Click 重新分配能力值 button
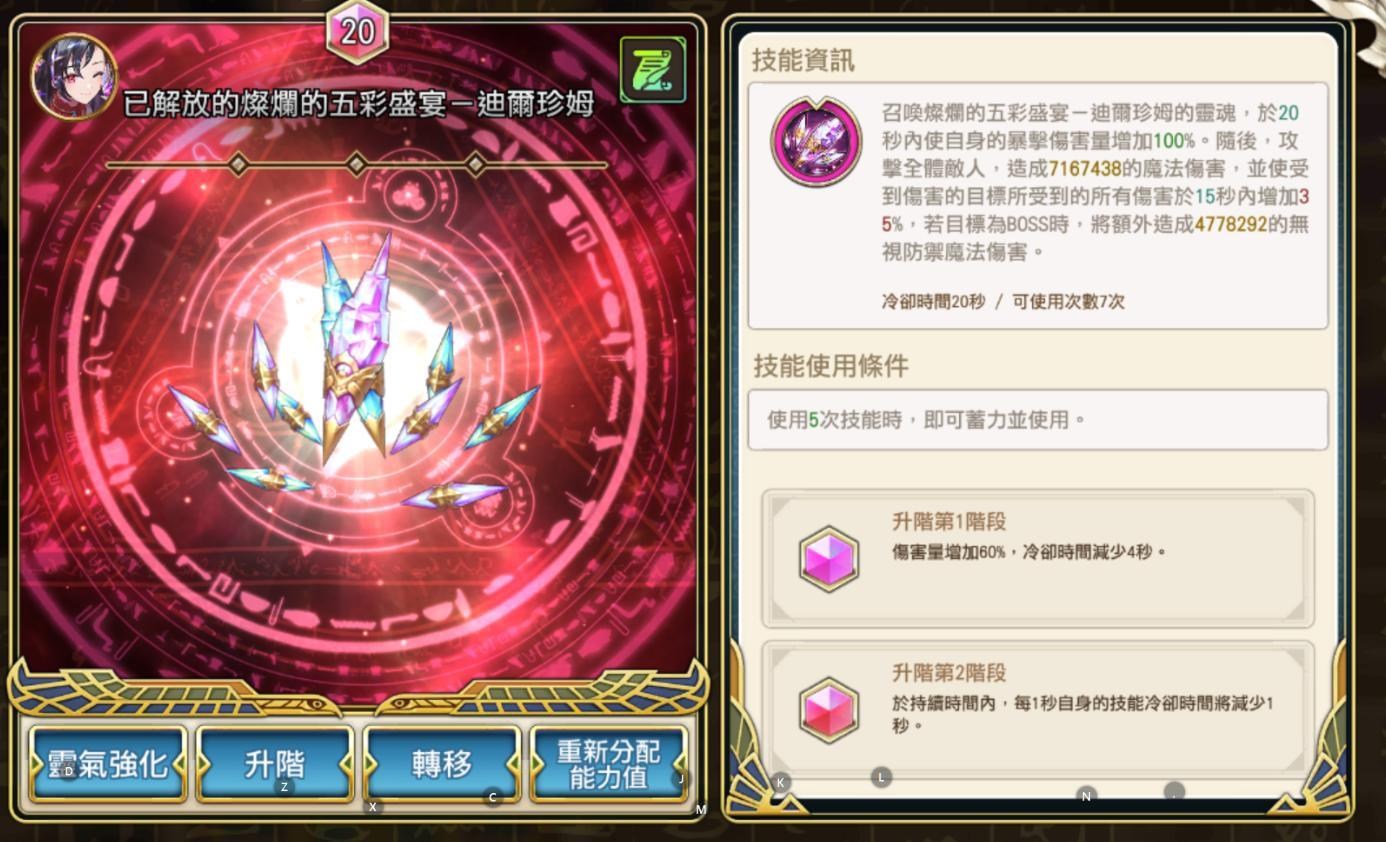1386x842 pixels. pos(609,764)
